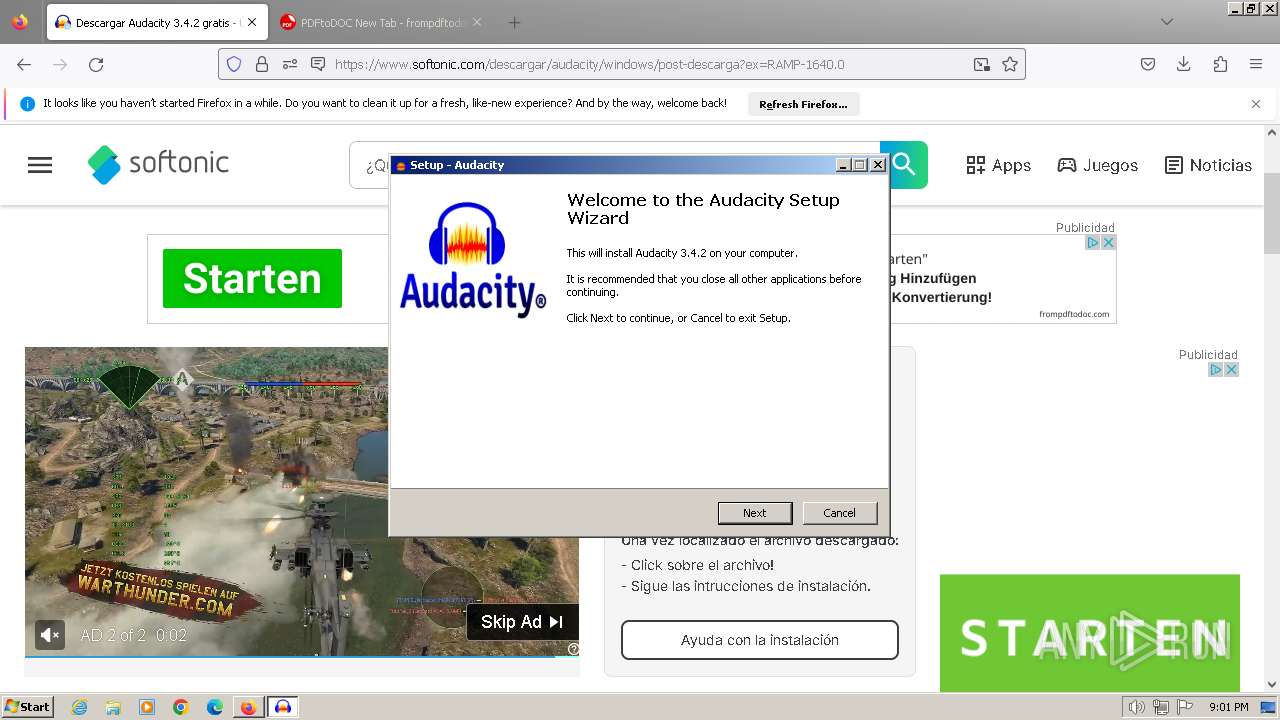Close the PDFtoDOC tab

pyautogui.click(x=476, y=22)
